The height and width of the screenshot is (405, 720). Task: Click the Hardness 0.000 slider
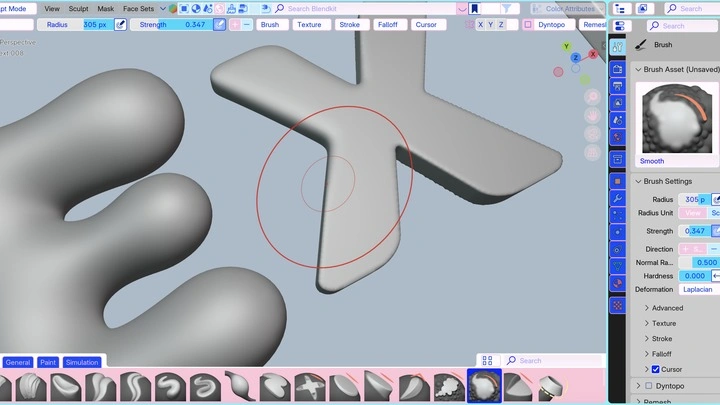(695, 276)
